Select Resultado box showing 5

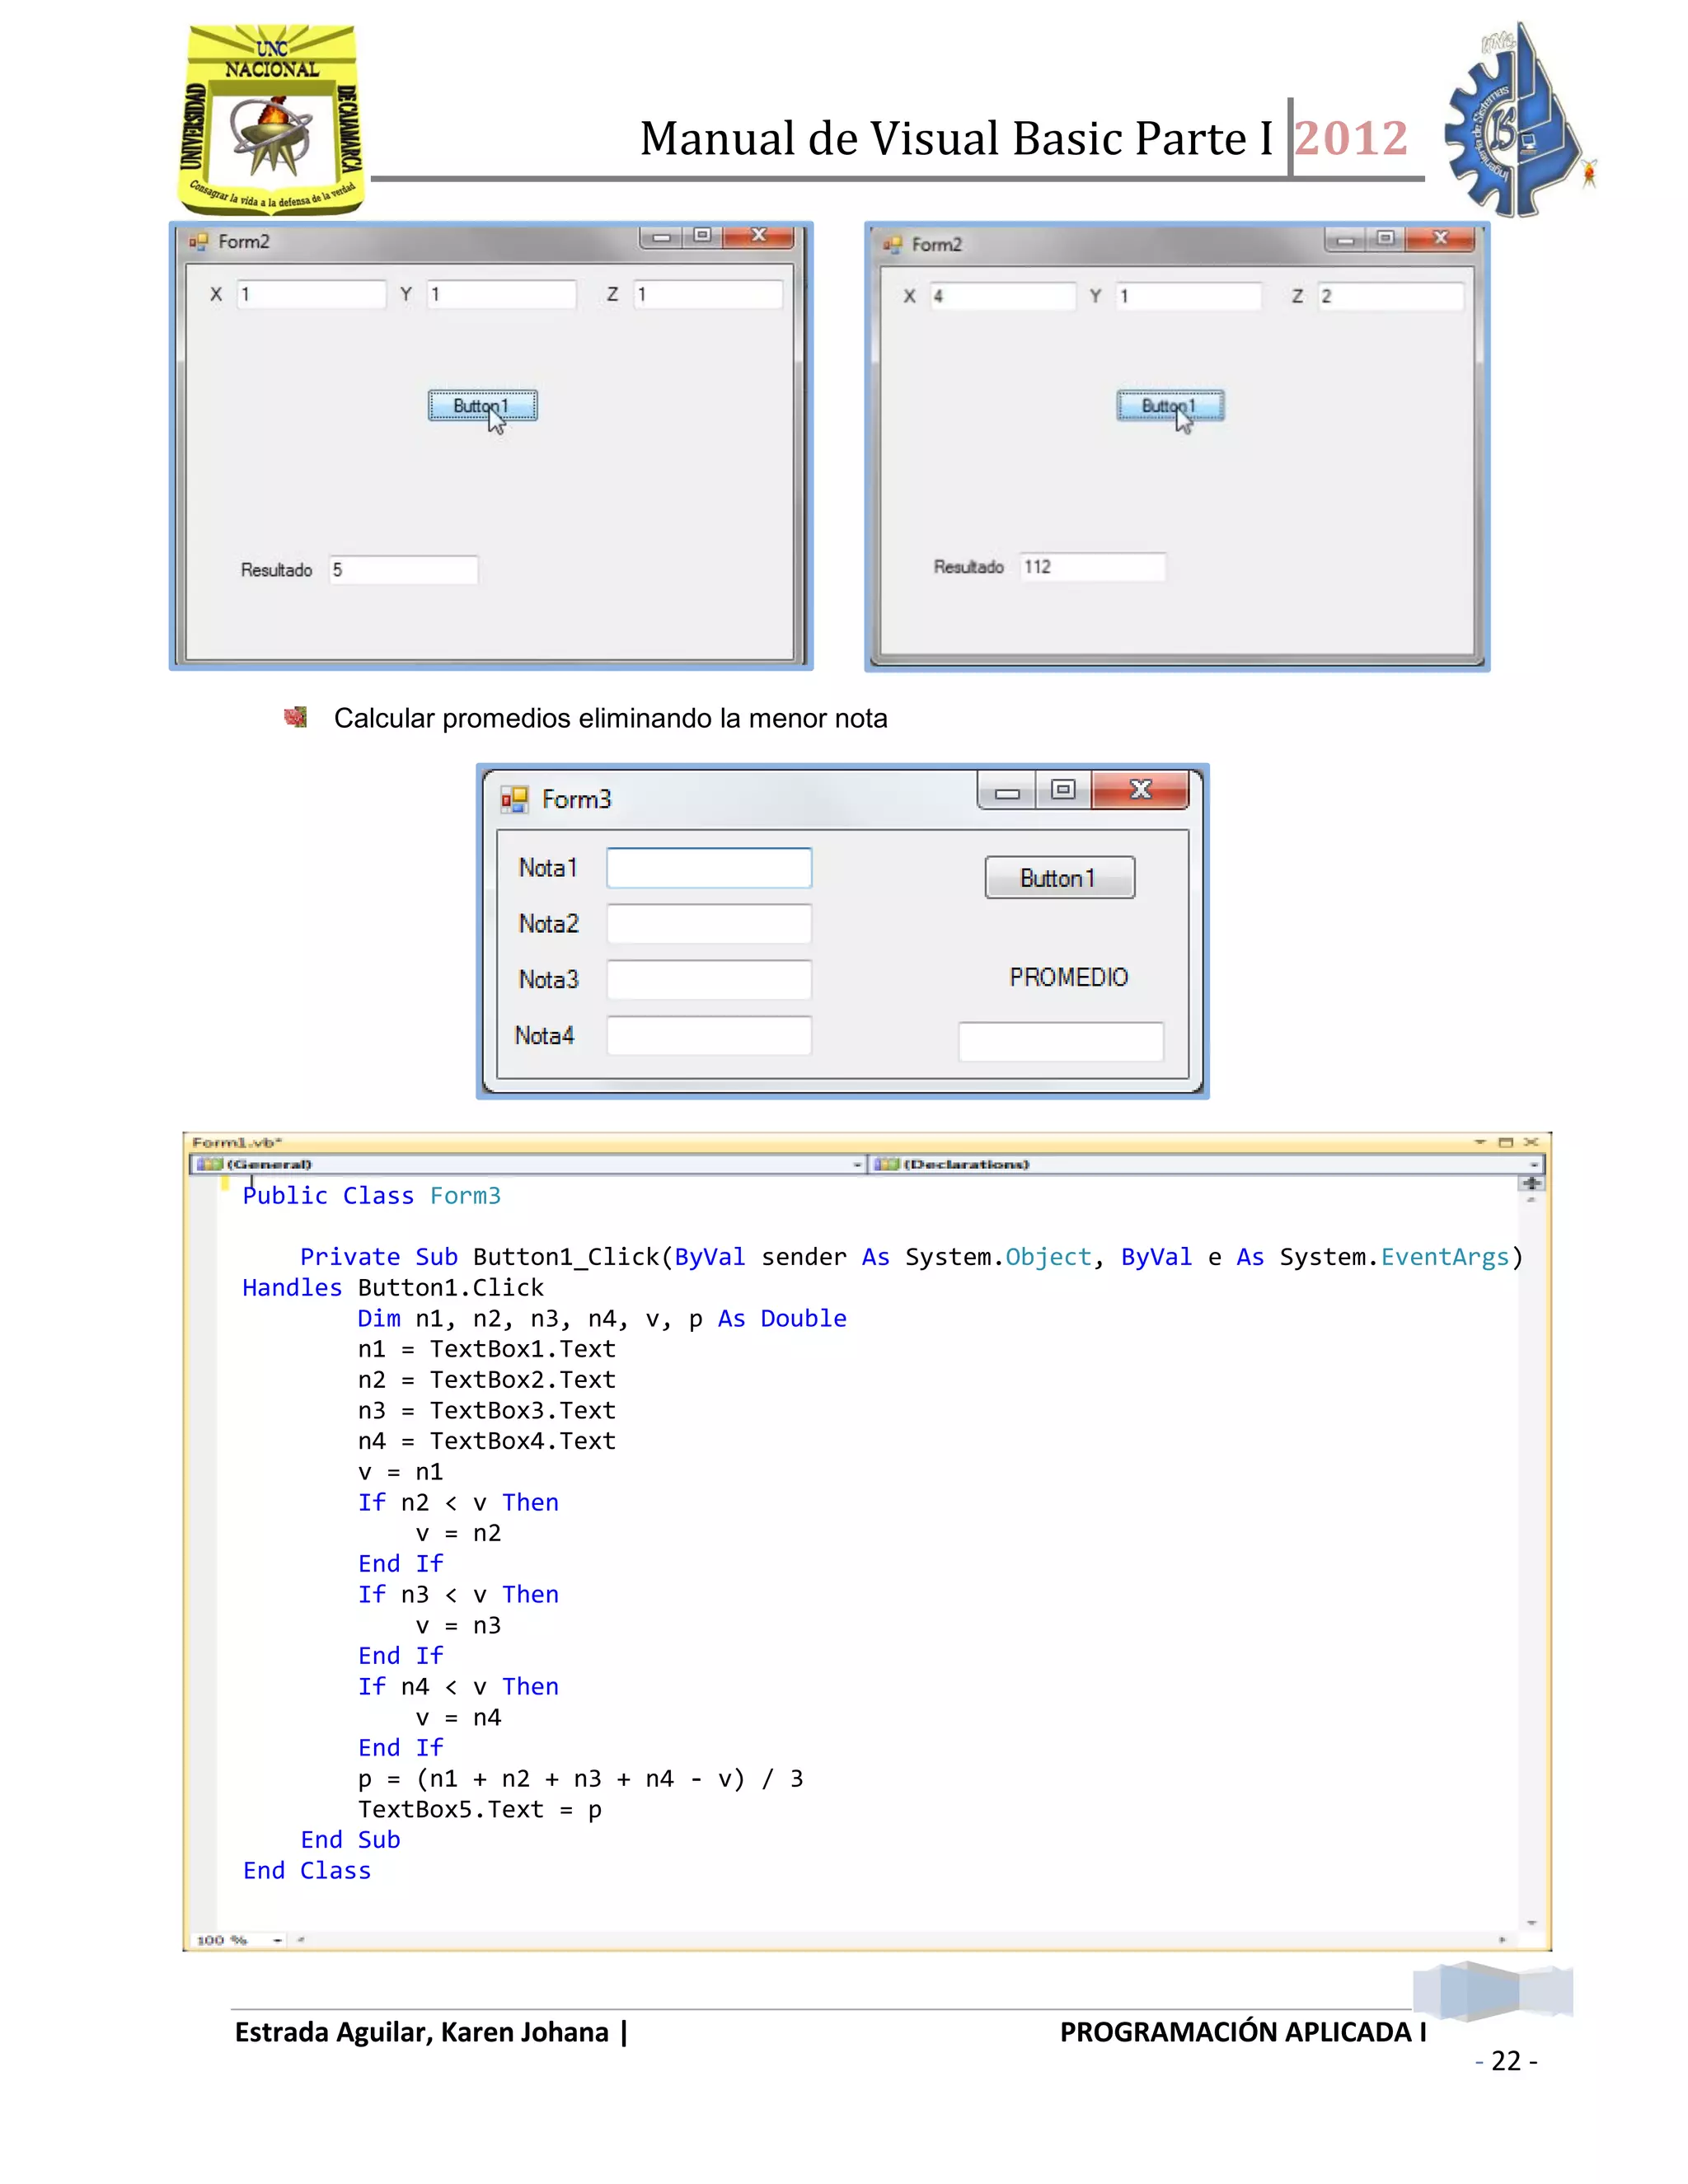(403, 570)
